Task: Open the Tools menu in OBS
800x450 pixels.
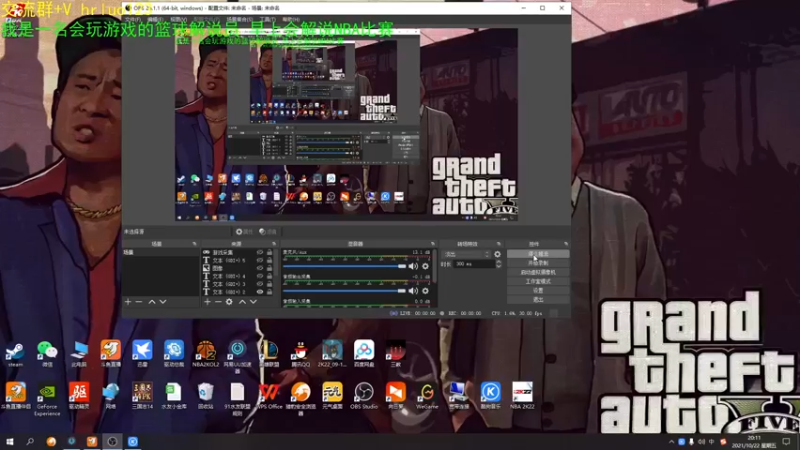Action: tap(267, 19)
